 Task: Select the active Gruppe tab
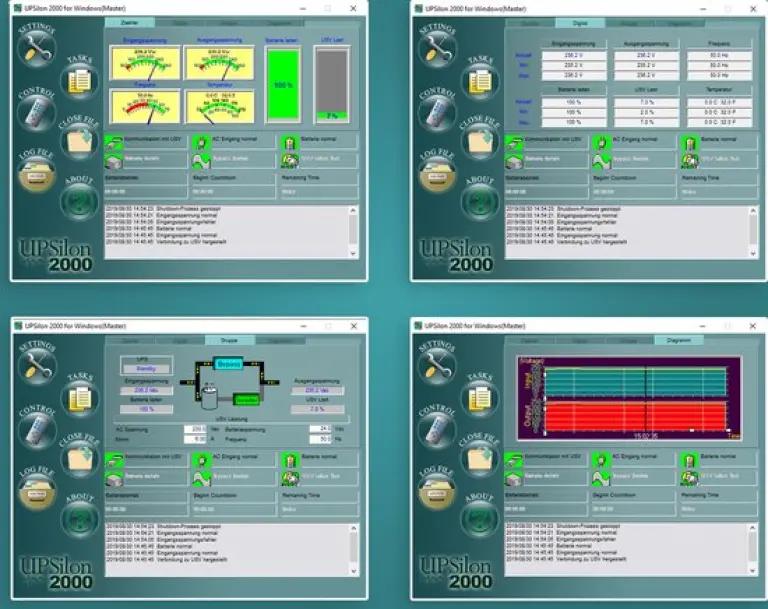(229, 340)
